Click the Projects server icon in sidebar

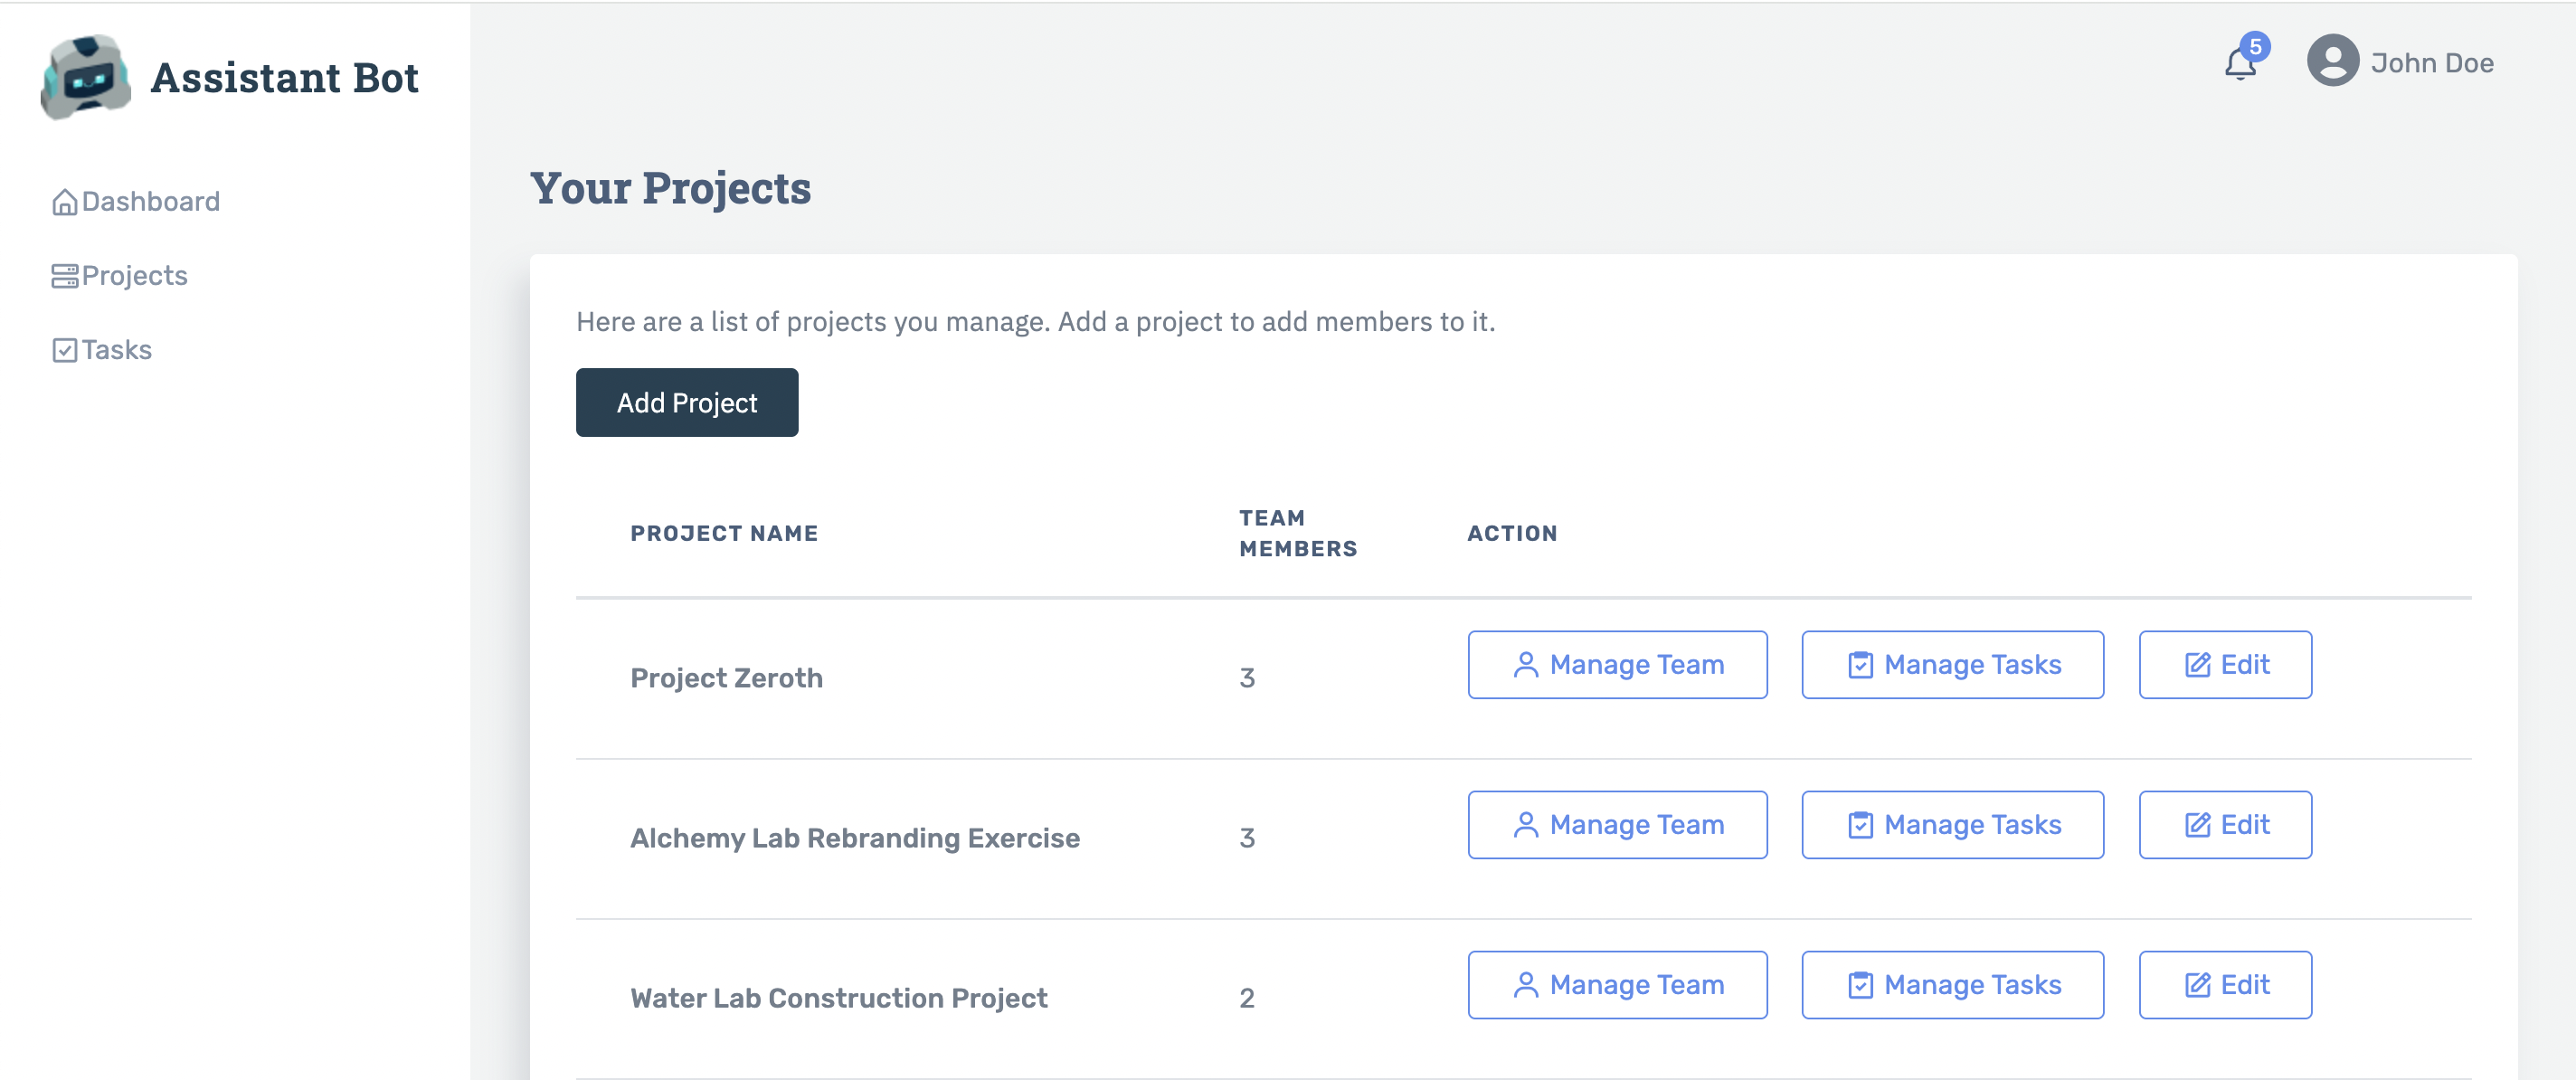click(65, 276)
